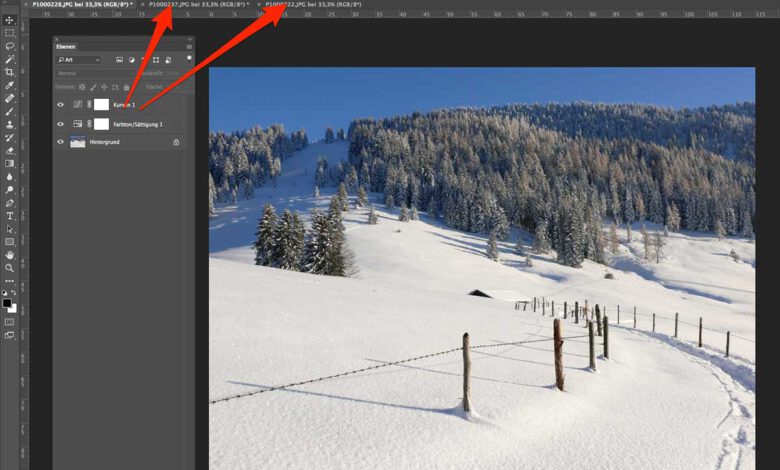Select the Type tool

coord(9,216)
